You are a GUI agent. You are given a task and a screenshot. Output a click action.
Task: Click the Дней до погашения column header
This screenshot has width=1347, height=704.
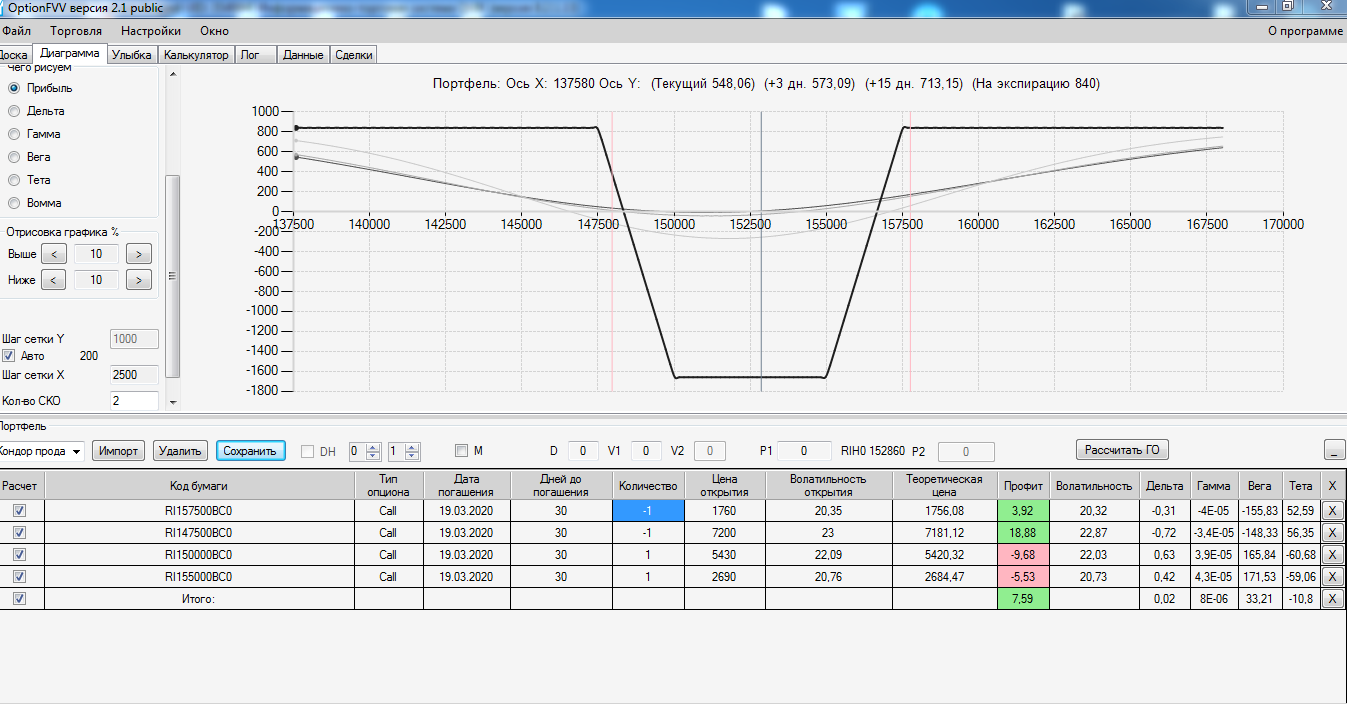[x=561, y=485]
